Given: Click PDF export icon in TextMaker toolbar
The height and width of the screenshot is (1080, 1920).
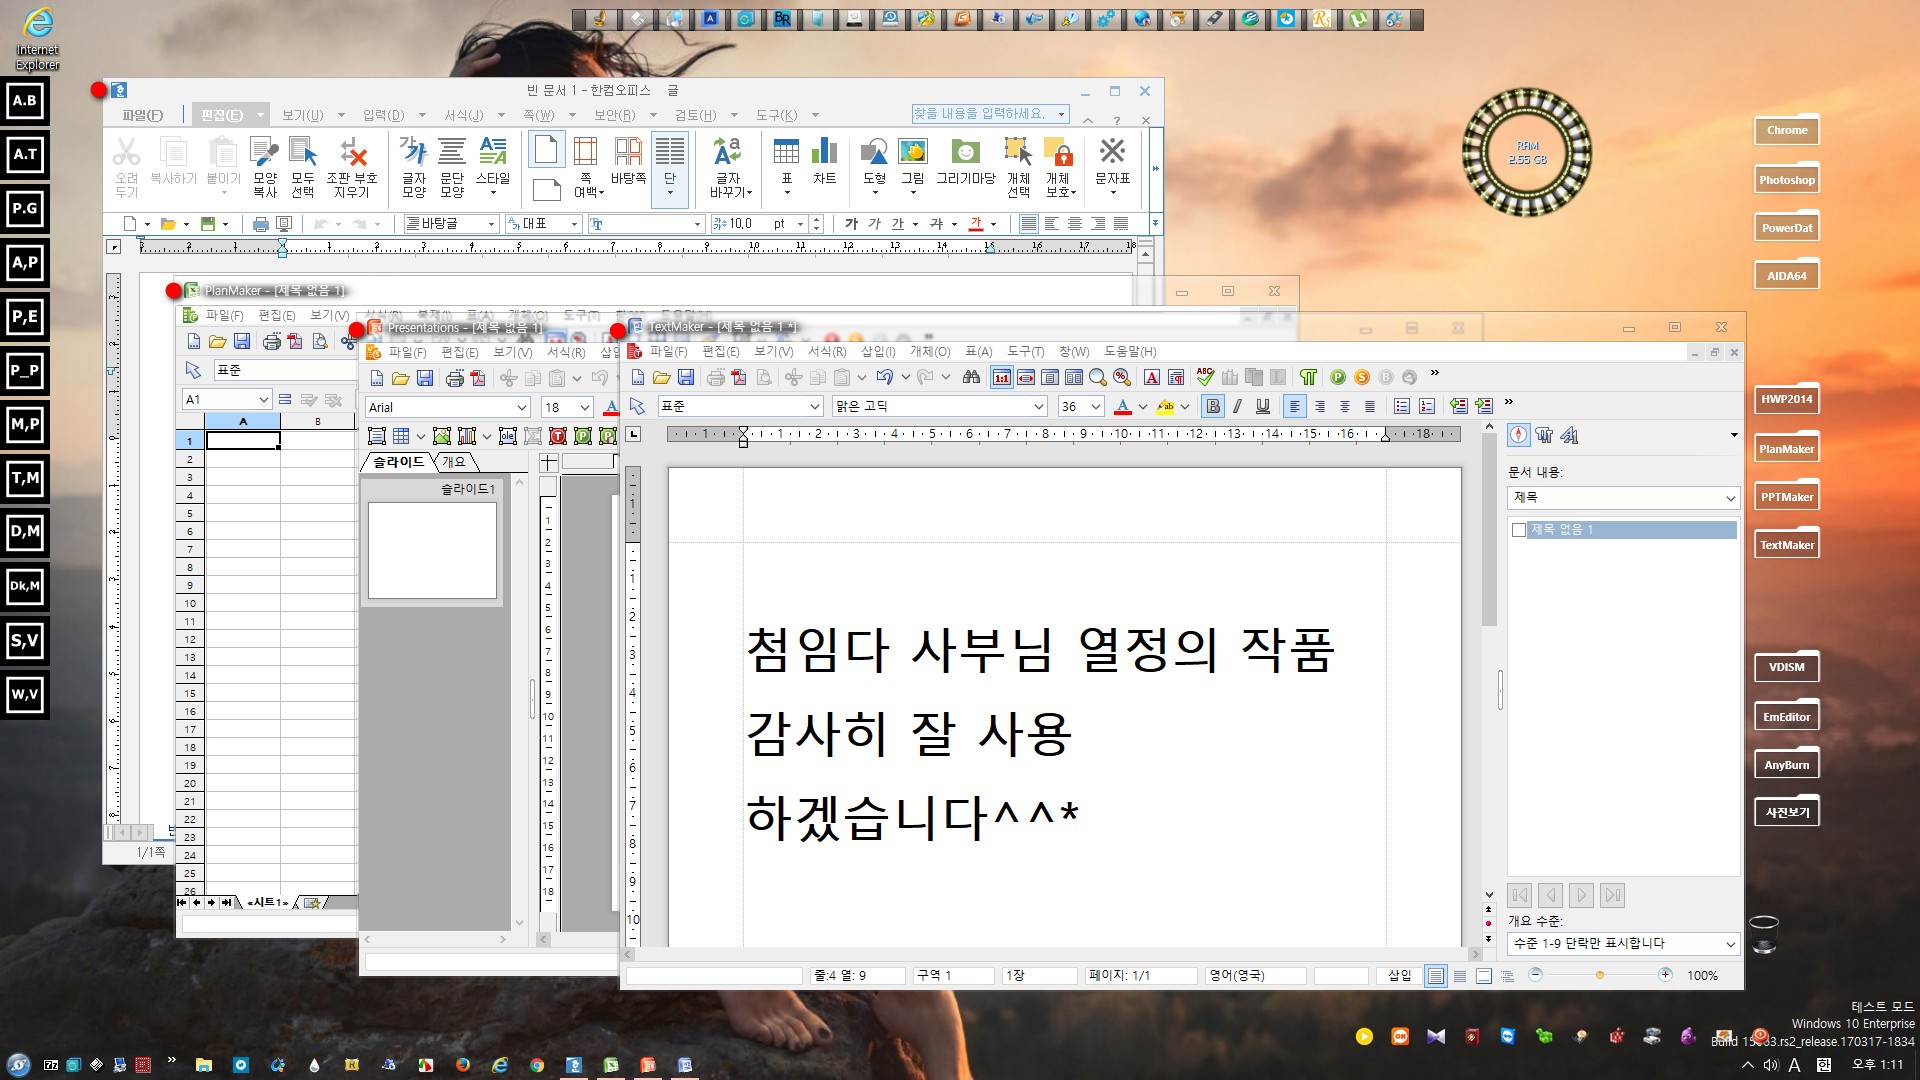Looking at the screenshot, I should tap(739, 377).
